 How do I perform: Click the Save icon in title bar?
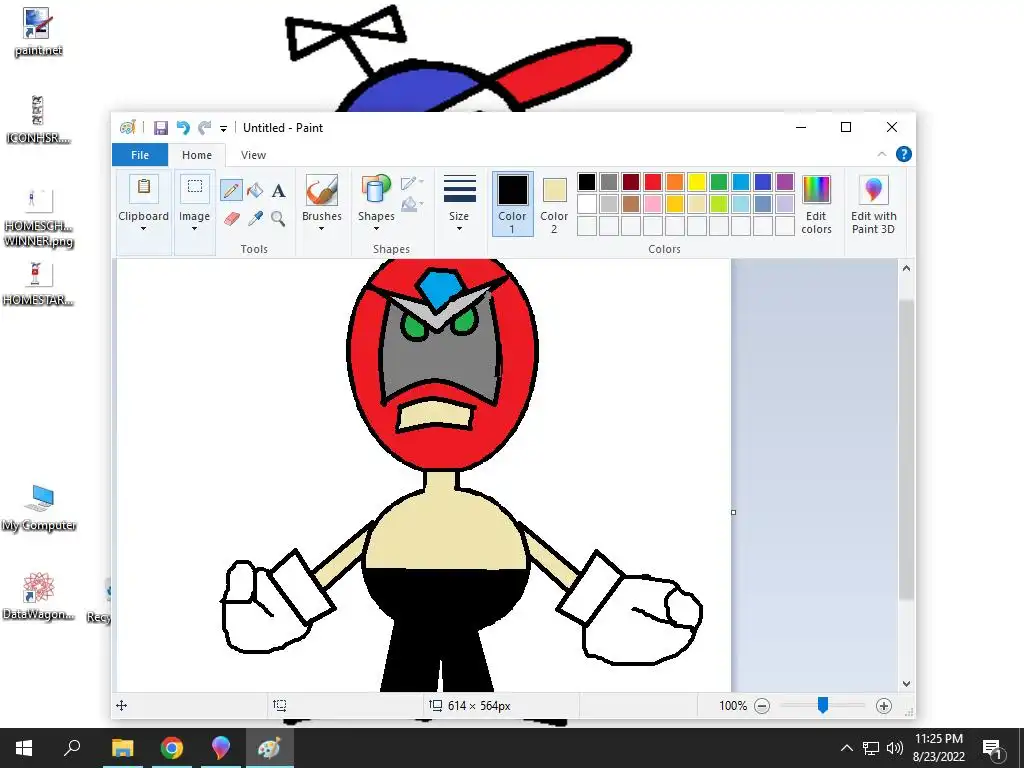[161, 127]
